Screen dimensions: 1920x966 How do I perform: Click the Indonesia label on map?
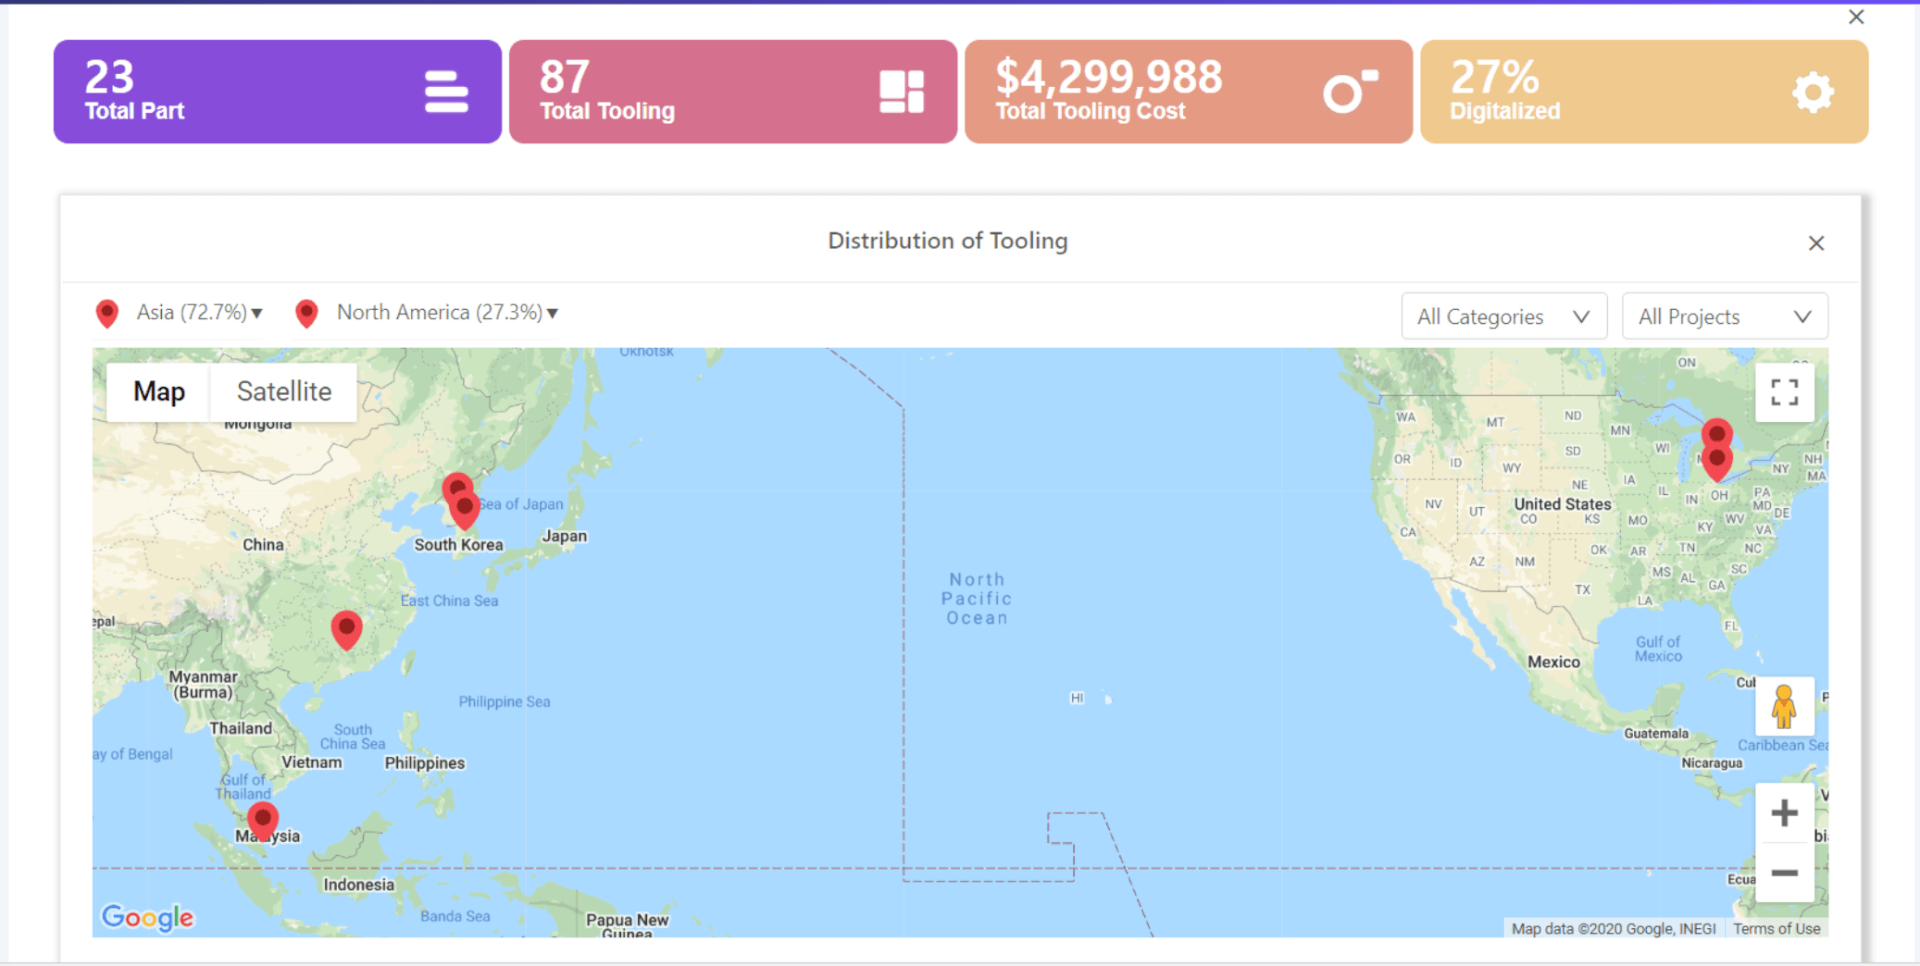coord(359,885)
